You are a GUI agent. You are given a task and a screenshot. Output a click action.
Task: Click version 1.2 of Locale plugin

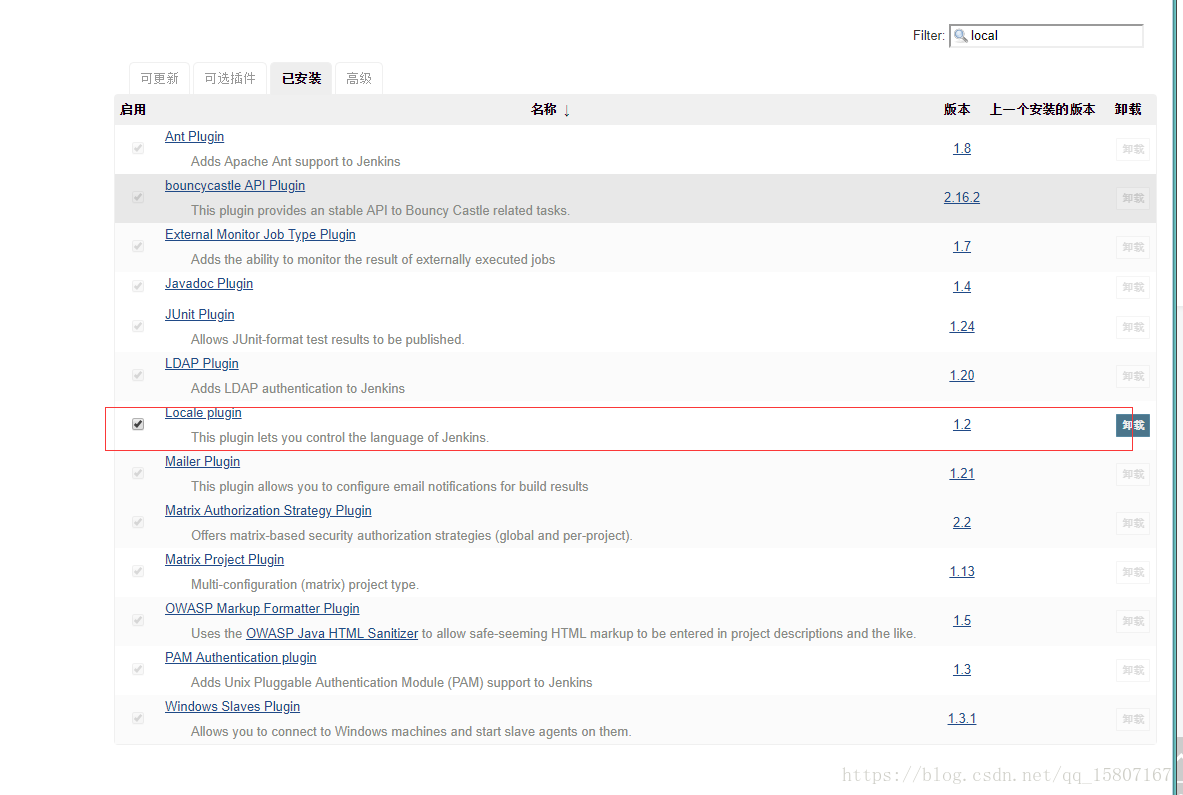pyautogui.click(x=962, y=425)
